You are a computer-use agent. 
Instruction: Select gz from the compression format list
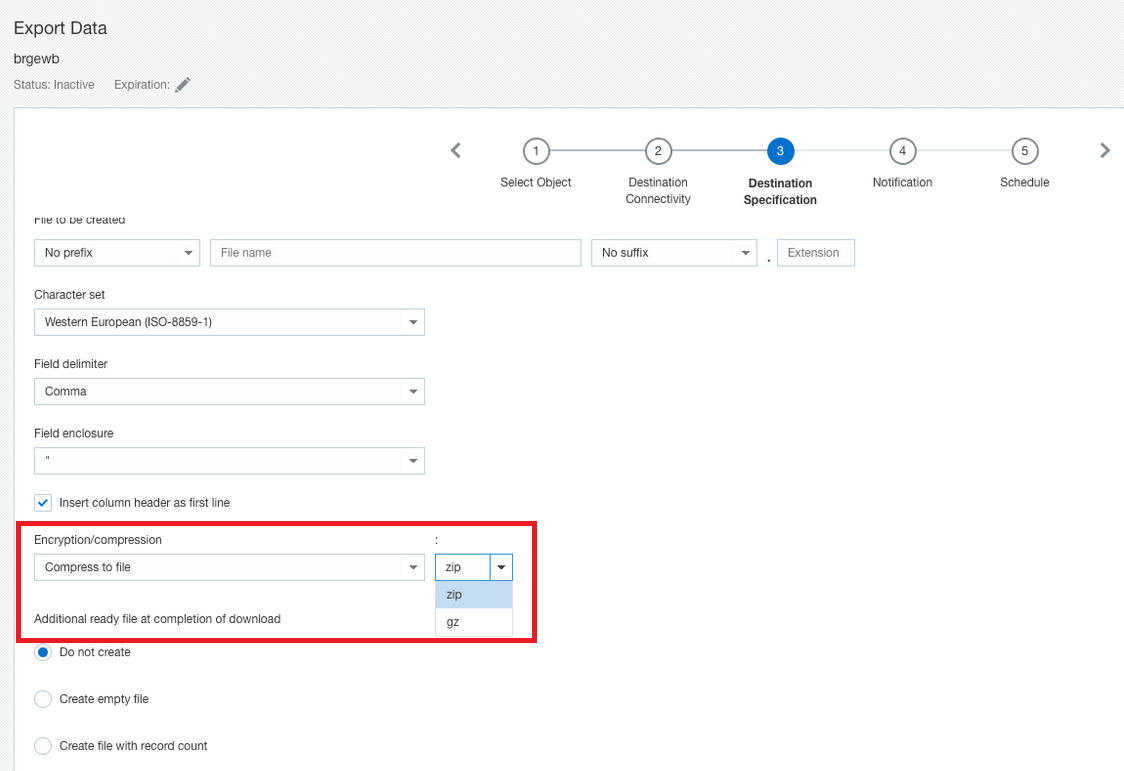454,622
